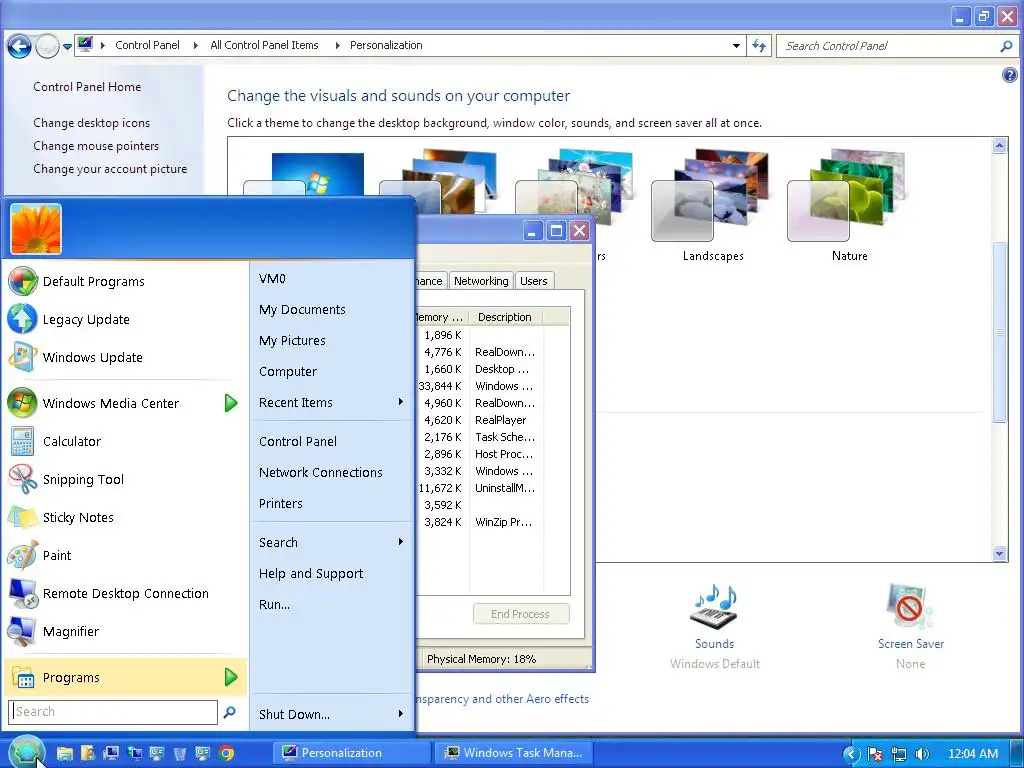Go back in the Control Panel window
The height and width of the screenshot is (768, 1024).
pyautogui.click(x=19, y=46)
